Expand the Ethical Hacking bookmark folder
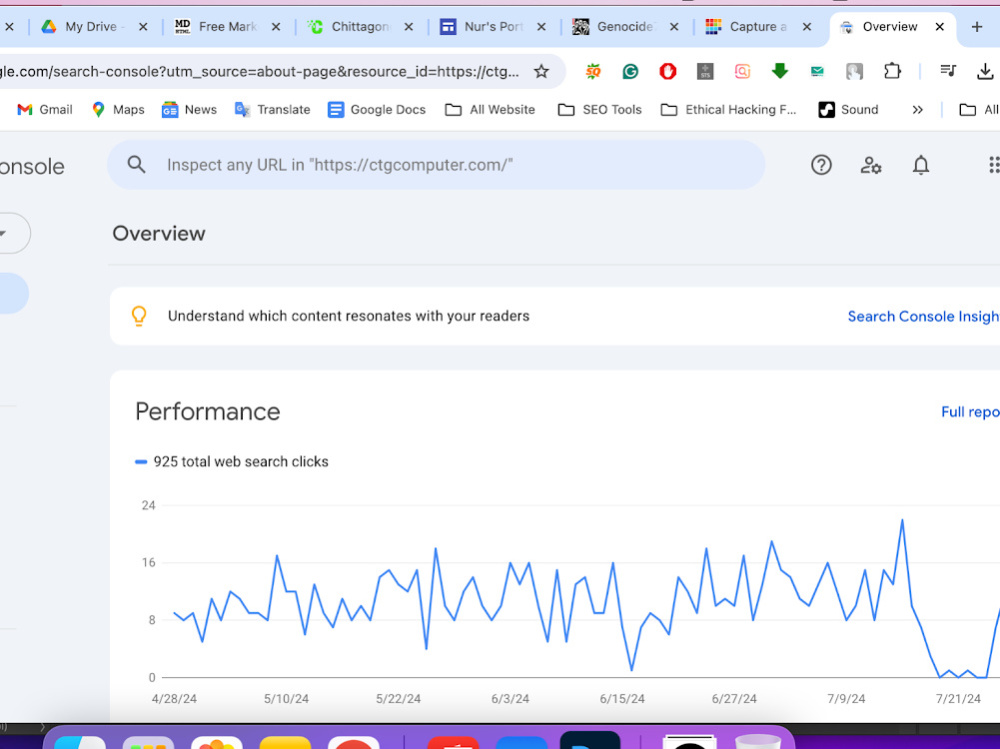 point(728,110)
